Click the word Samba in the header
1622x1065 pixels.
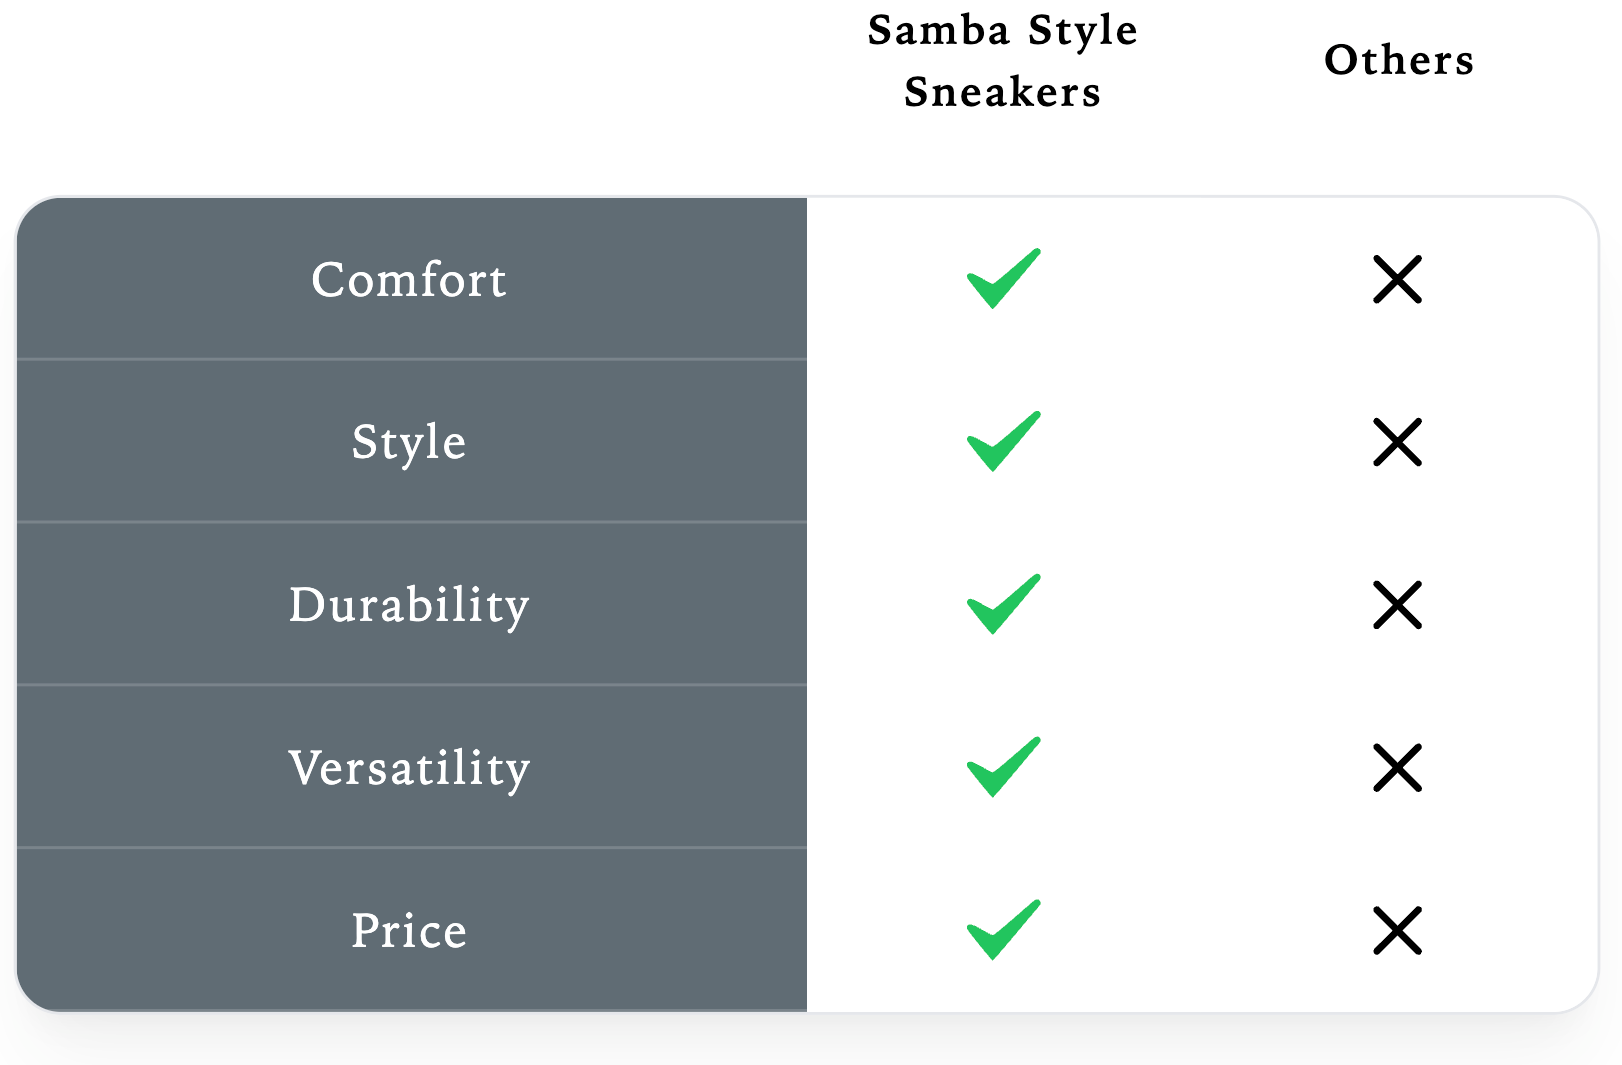coord(939,30)
